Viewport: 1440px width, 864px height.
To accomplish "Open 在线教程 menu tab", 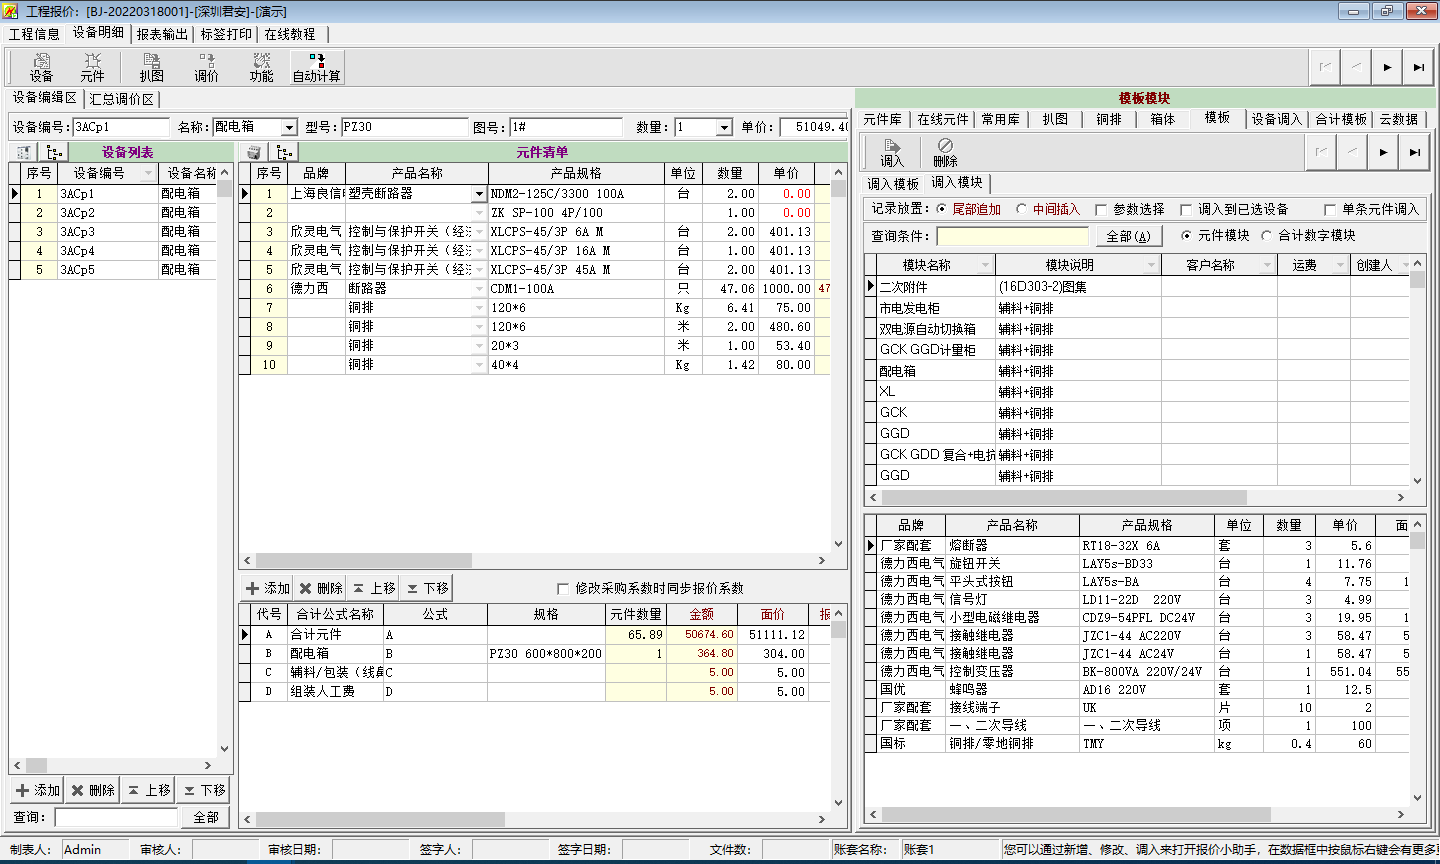I will click(x=290, y=34).
